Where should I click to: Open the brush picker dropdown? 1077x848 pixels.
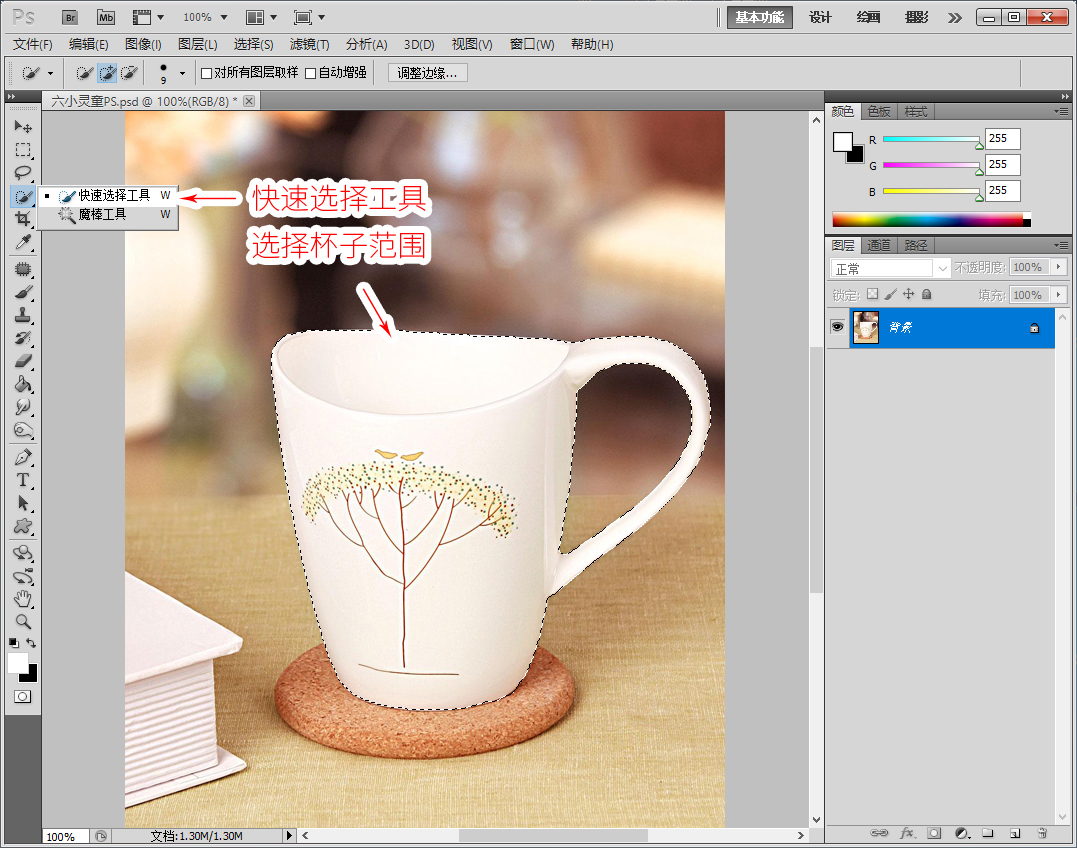[182, 73]
